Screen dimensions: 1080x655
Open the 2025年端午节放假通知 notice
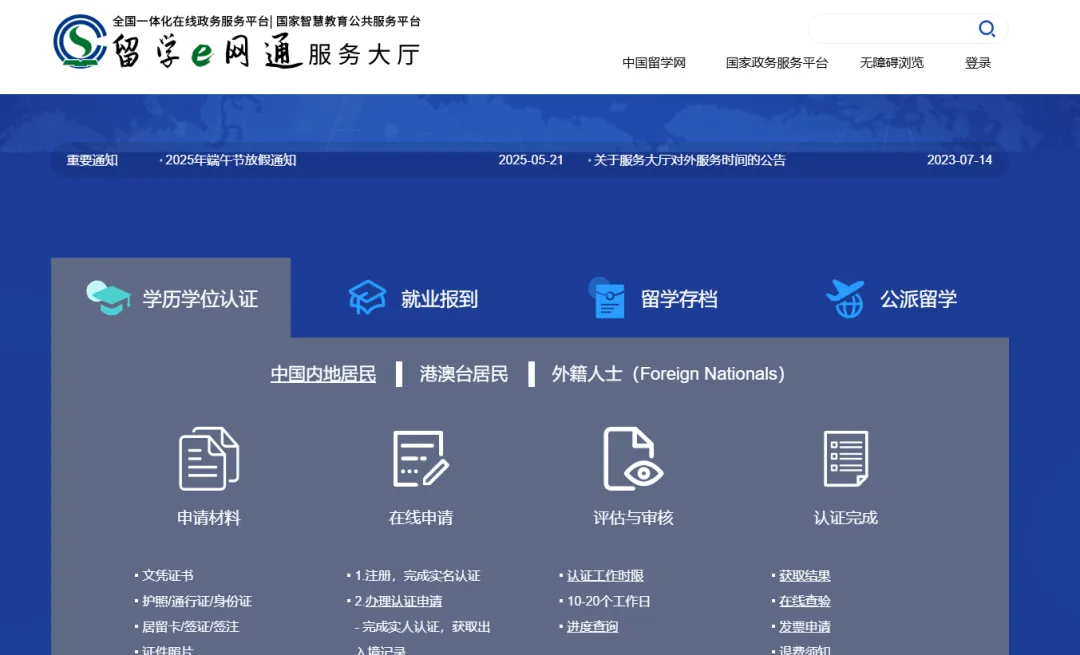click(231, 160)
